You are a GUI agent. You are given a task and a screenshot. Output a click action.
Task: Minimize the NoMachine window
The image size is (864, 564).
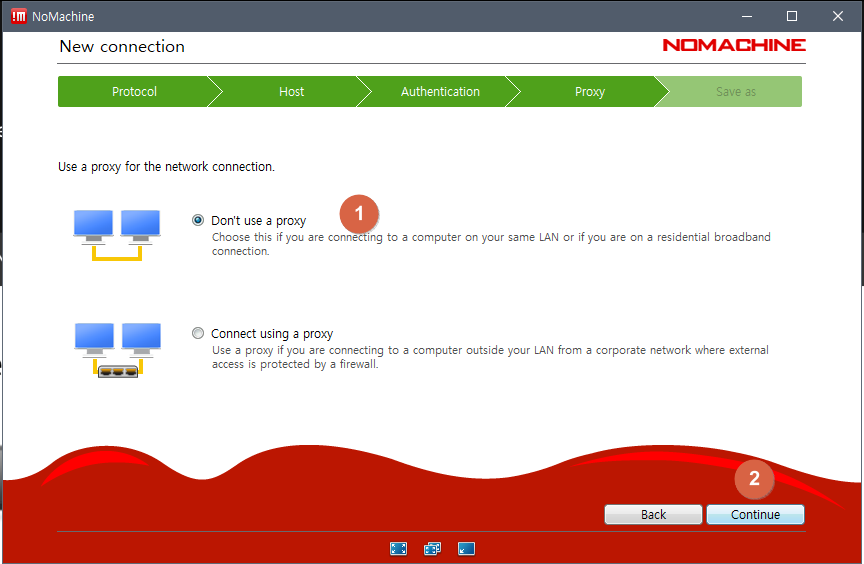pyautogui.click(x=747, y=16)
